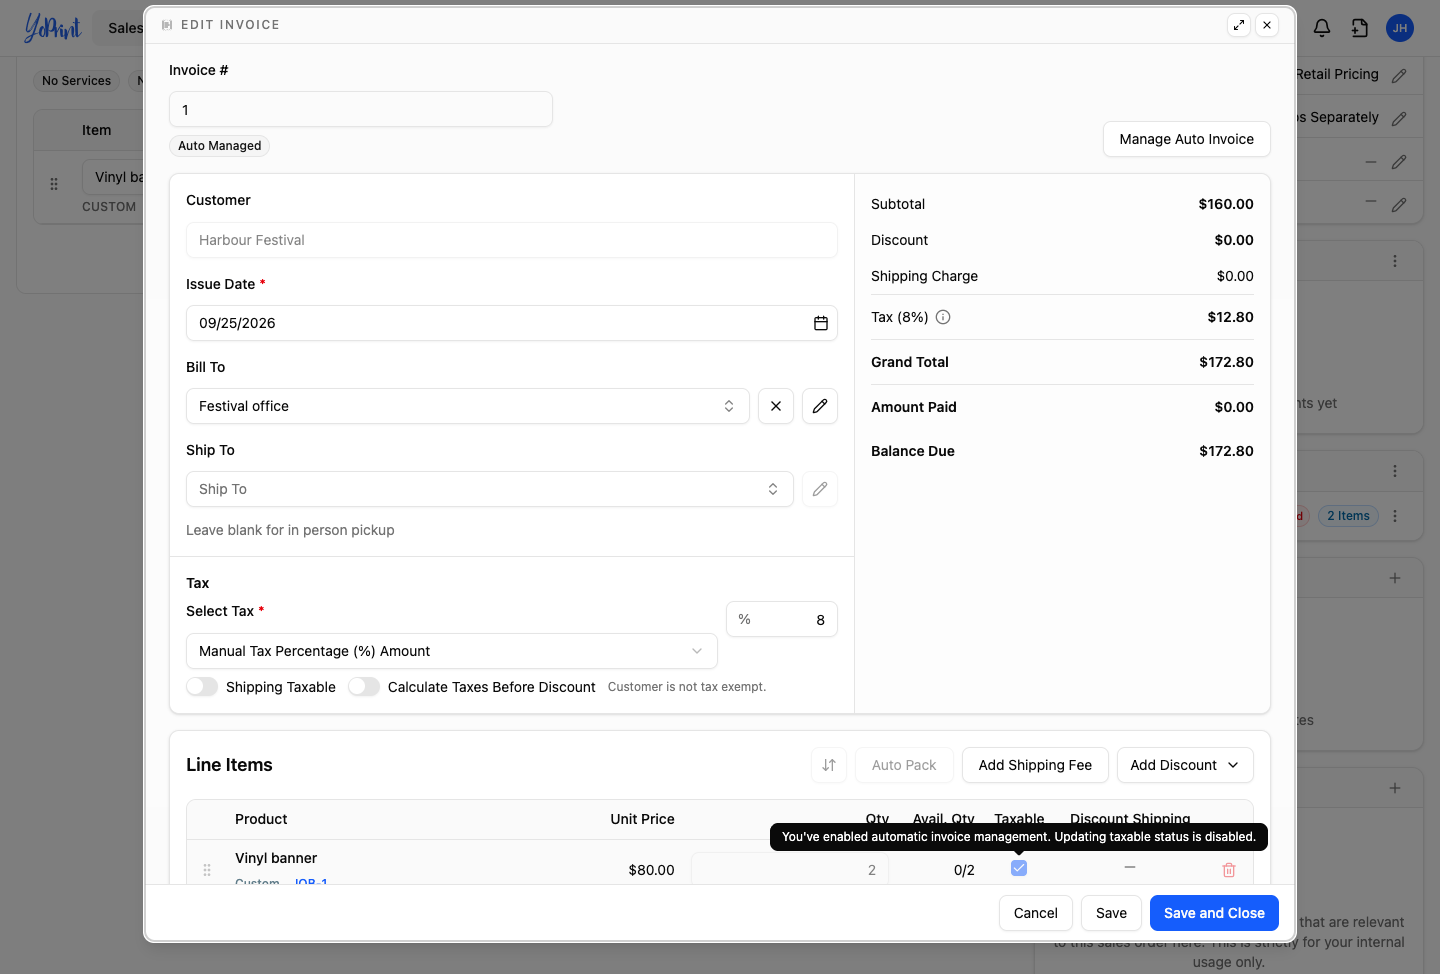1440x974 pixels.
Task: Click the Auto Pack button
Action: (x=904, y=765)
